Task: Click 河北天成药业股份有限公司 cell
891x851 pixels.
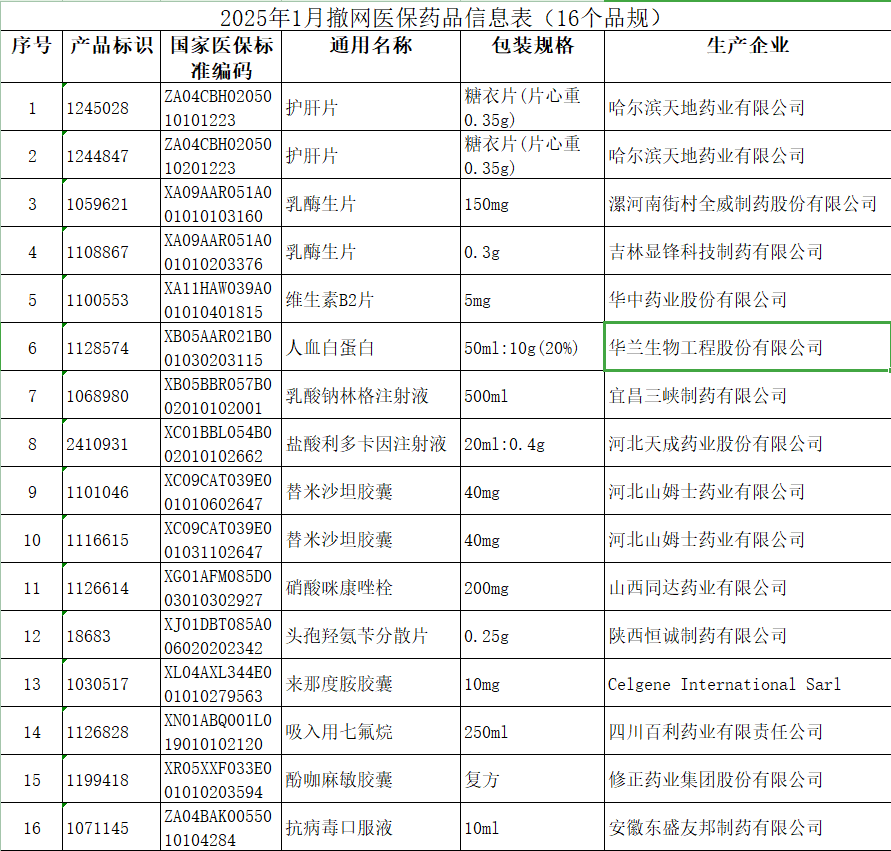Action: (x=748, y=444)
